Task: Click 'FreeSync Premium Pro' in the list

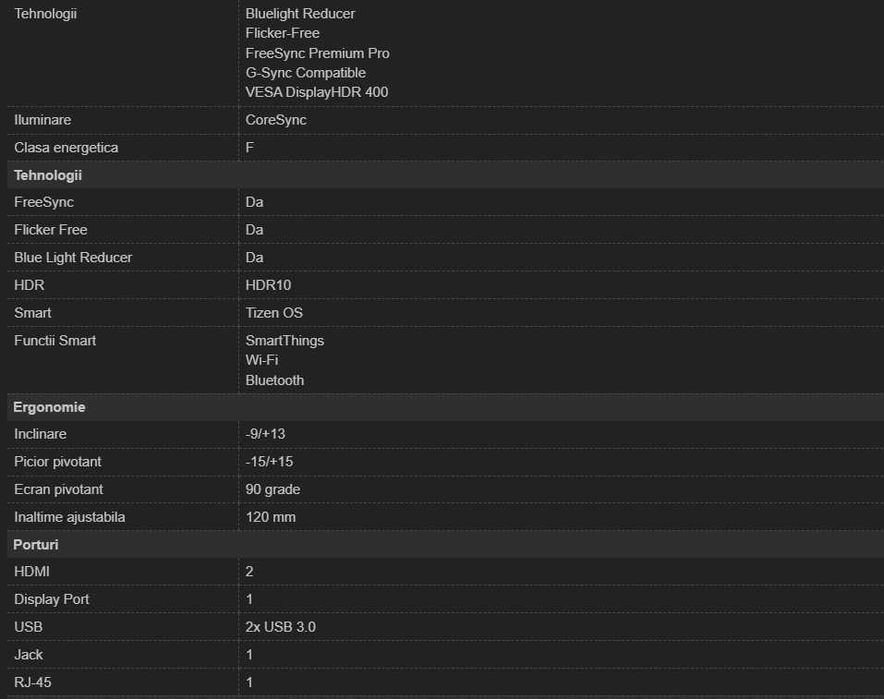Action: (317, 53)
